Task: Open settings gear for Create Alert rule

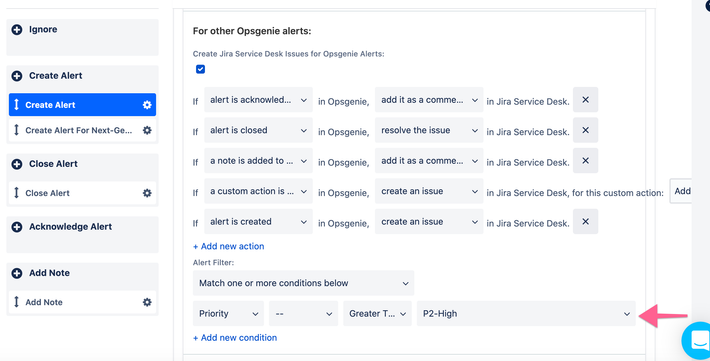Action: click(x=147, y=105)
